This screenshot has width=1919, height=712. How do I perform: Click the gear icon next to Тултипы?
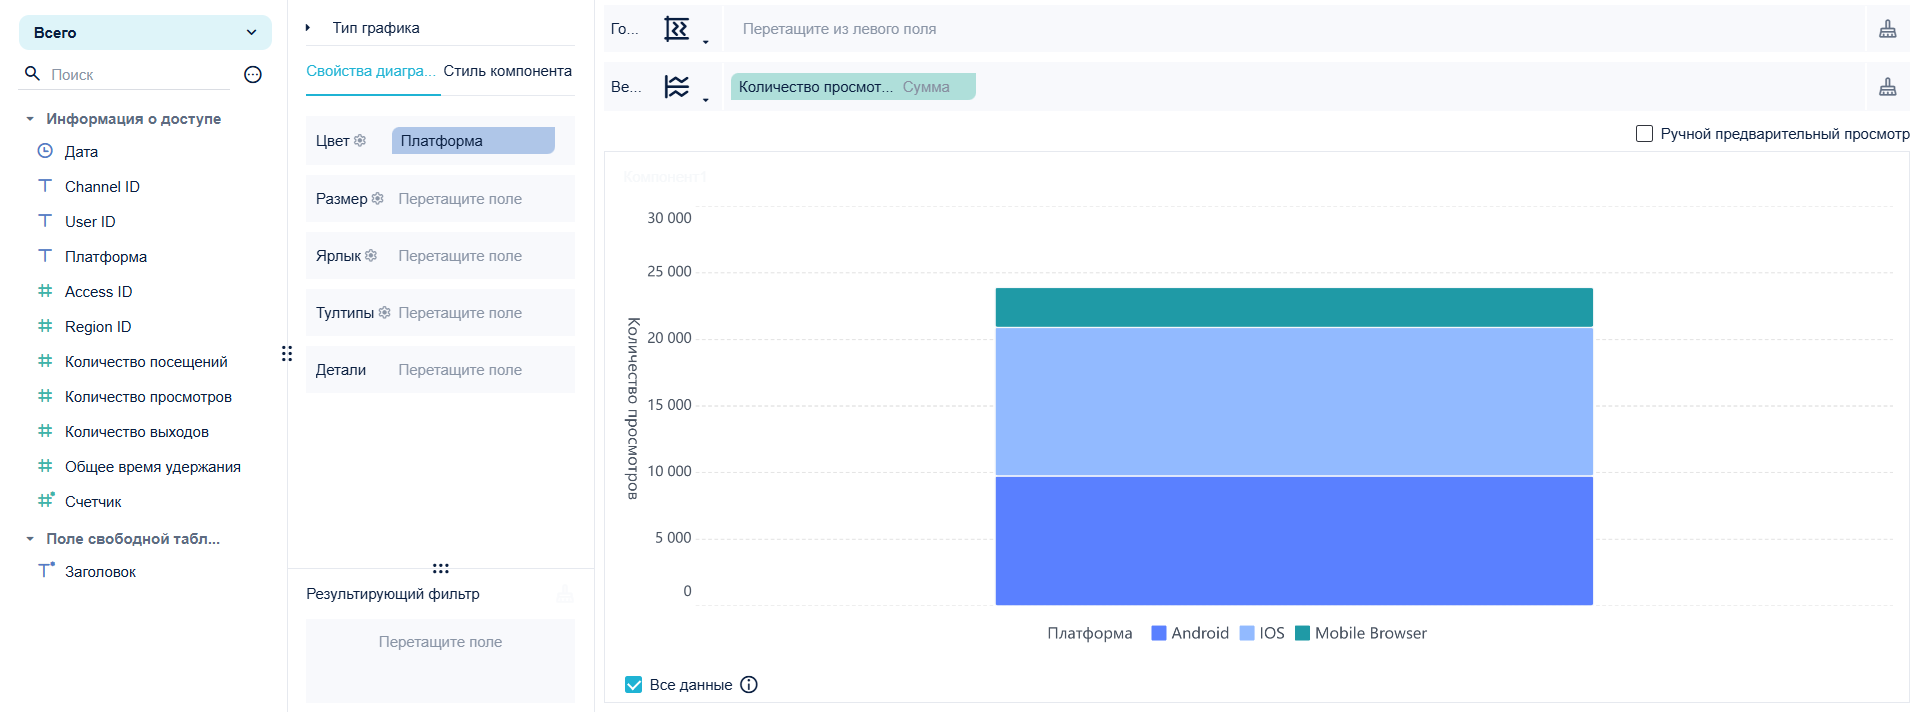coord(384,313)
